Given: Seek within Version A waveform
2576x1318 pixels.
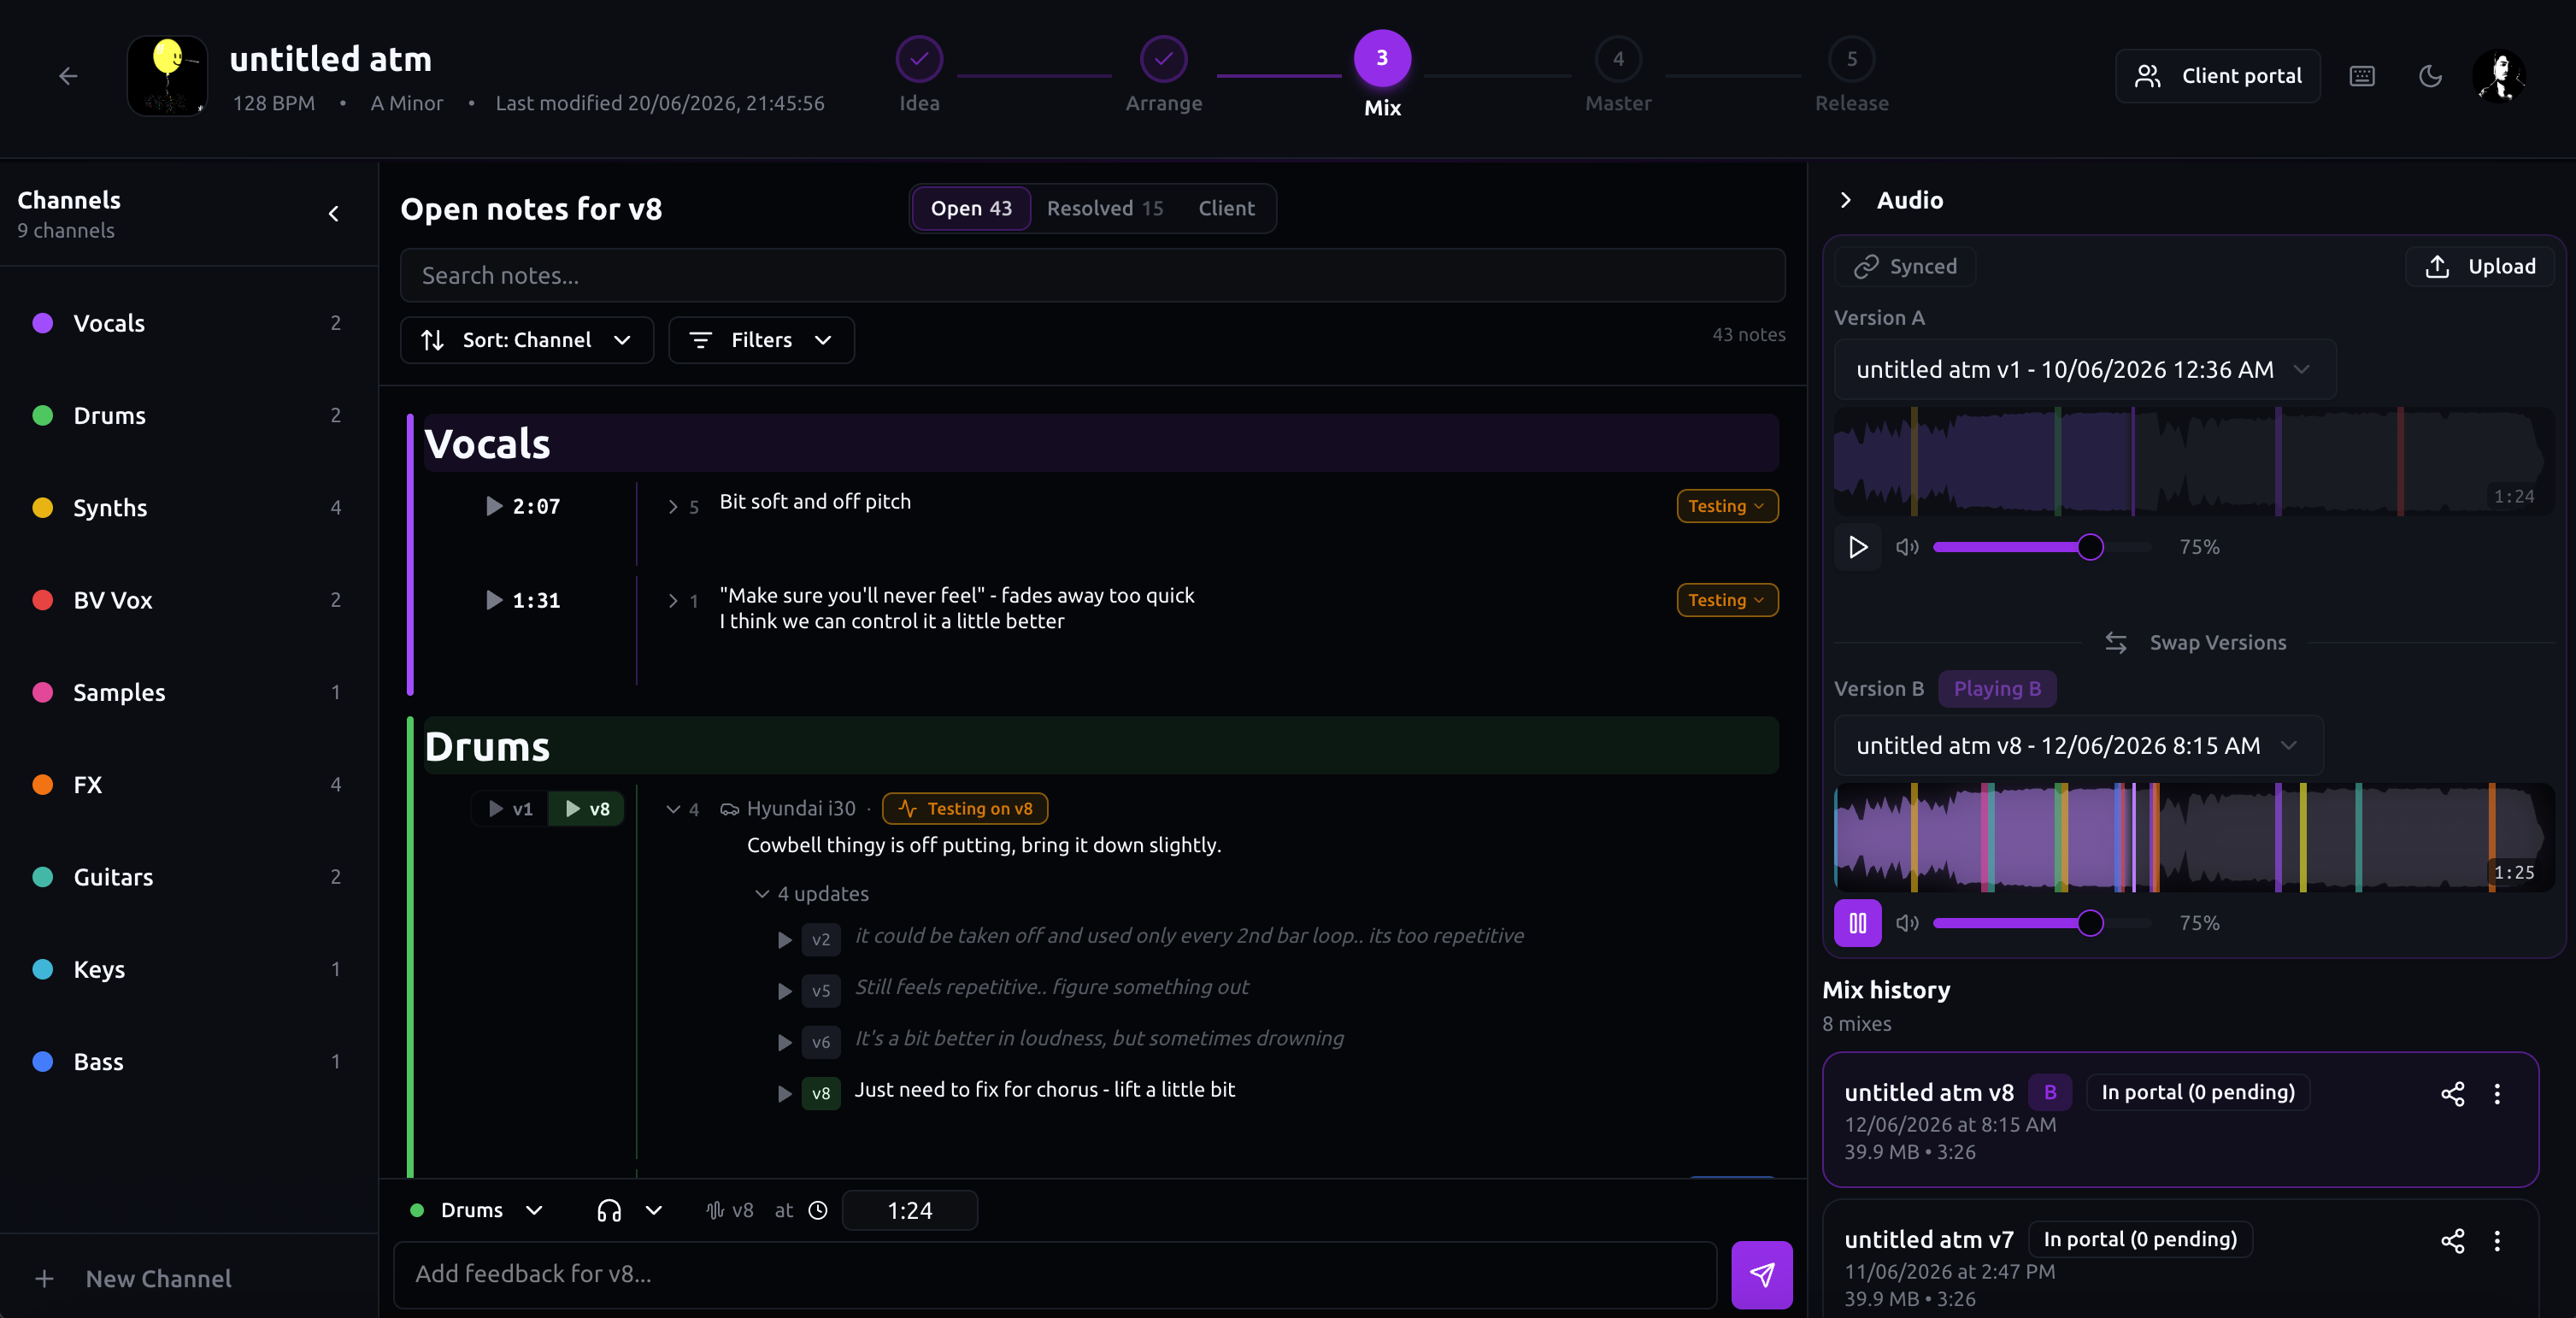Looking at the screenshot, I should pos(2194,461).
